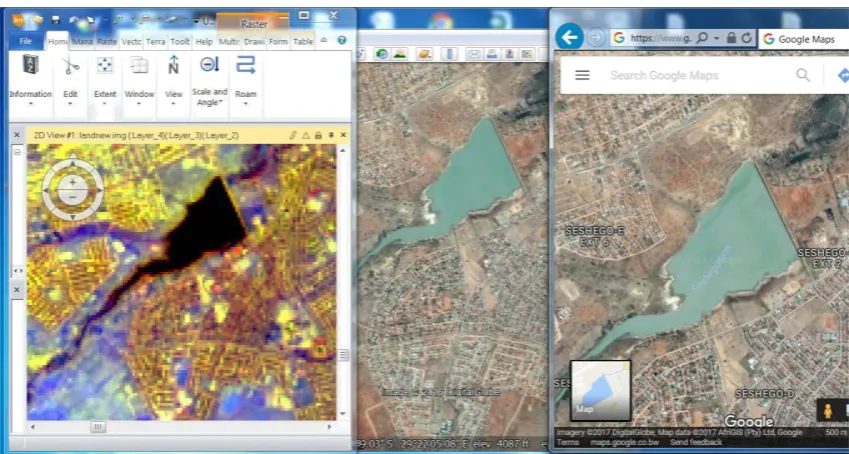
Task: Toggle the link-views paperclip icon
Action: 293,135
